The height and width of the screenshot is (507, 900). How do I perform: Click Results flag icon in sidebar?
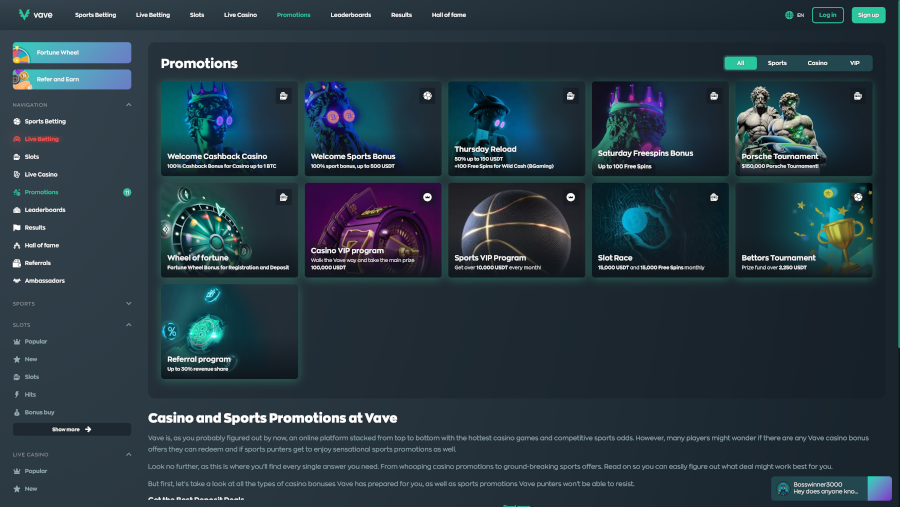point(17,228)
